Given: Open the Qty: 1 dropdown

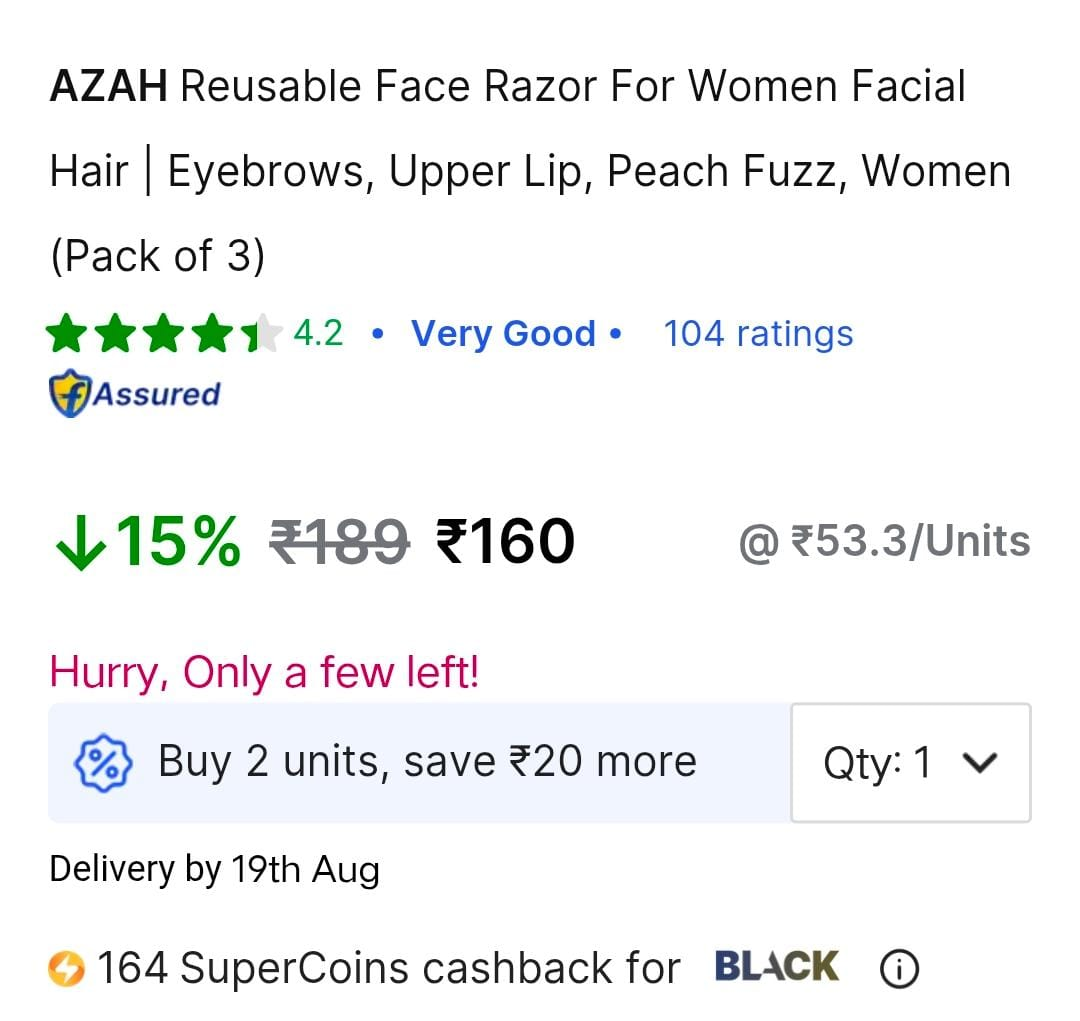Looking at the screenshot, I should tap(911, 763).
